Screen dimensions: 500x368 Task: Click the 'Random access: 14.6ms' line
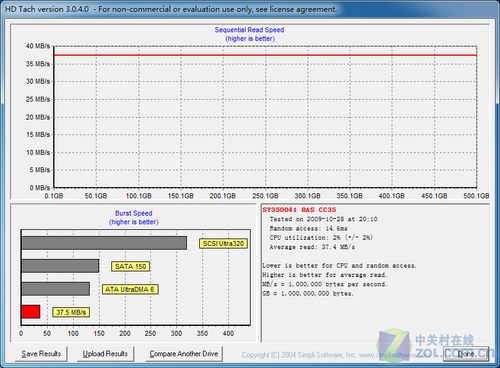(x=309, y=229)
